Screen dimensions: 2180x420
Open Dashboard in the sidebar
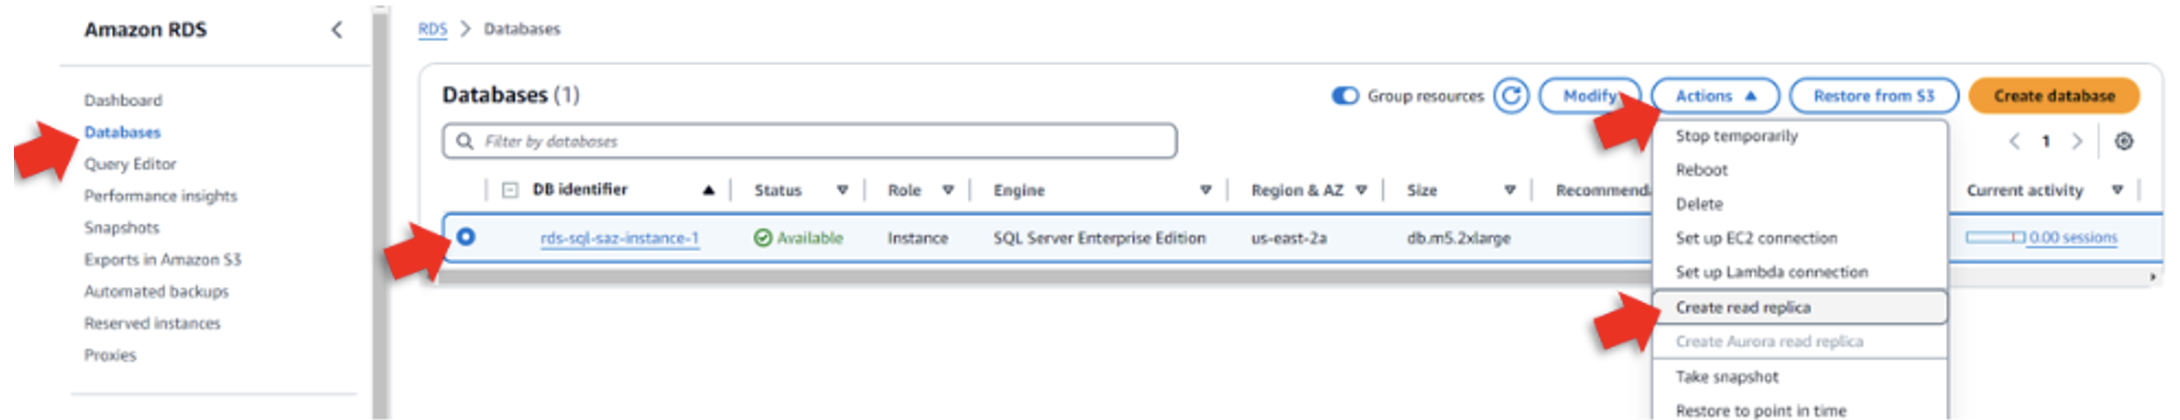(x=123, y=100)
